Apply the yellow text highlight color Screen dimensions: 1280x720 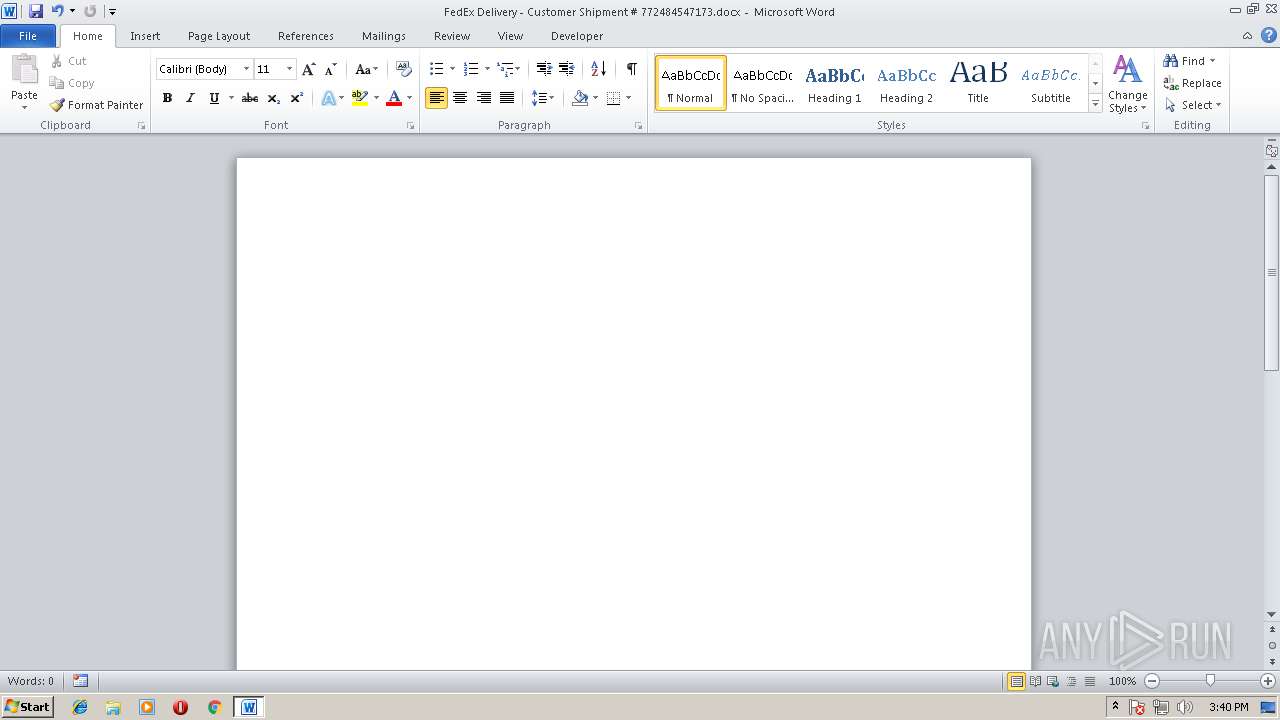360,98
